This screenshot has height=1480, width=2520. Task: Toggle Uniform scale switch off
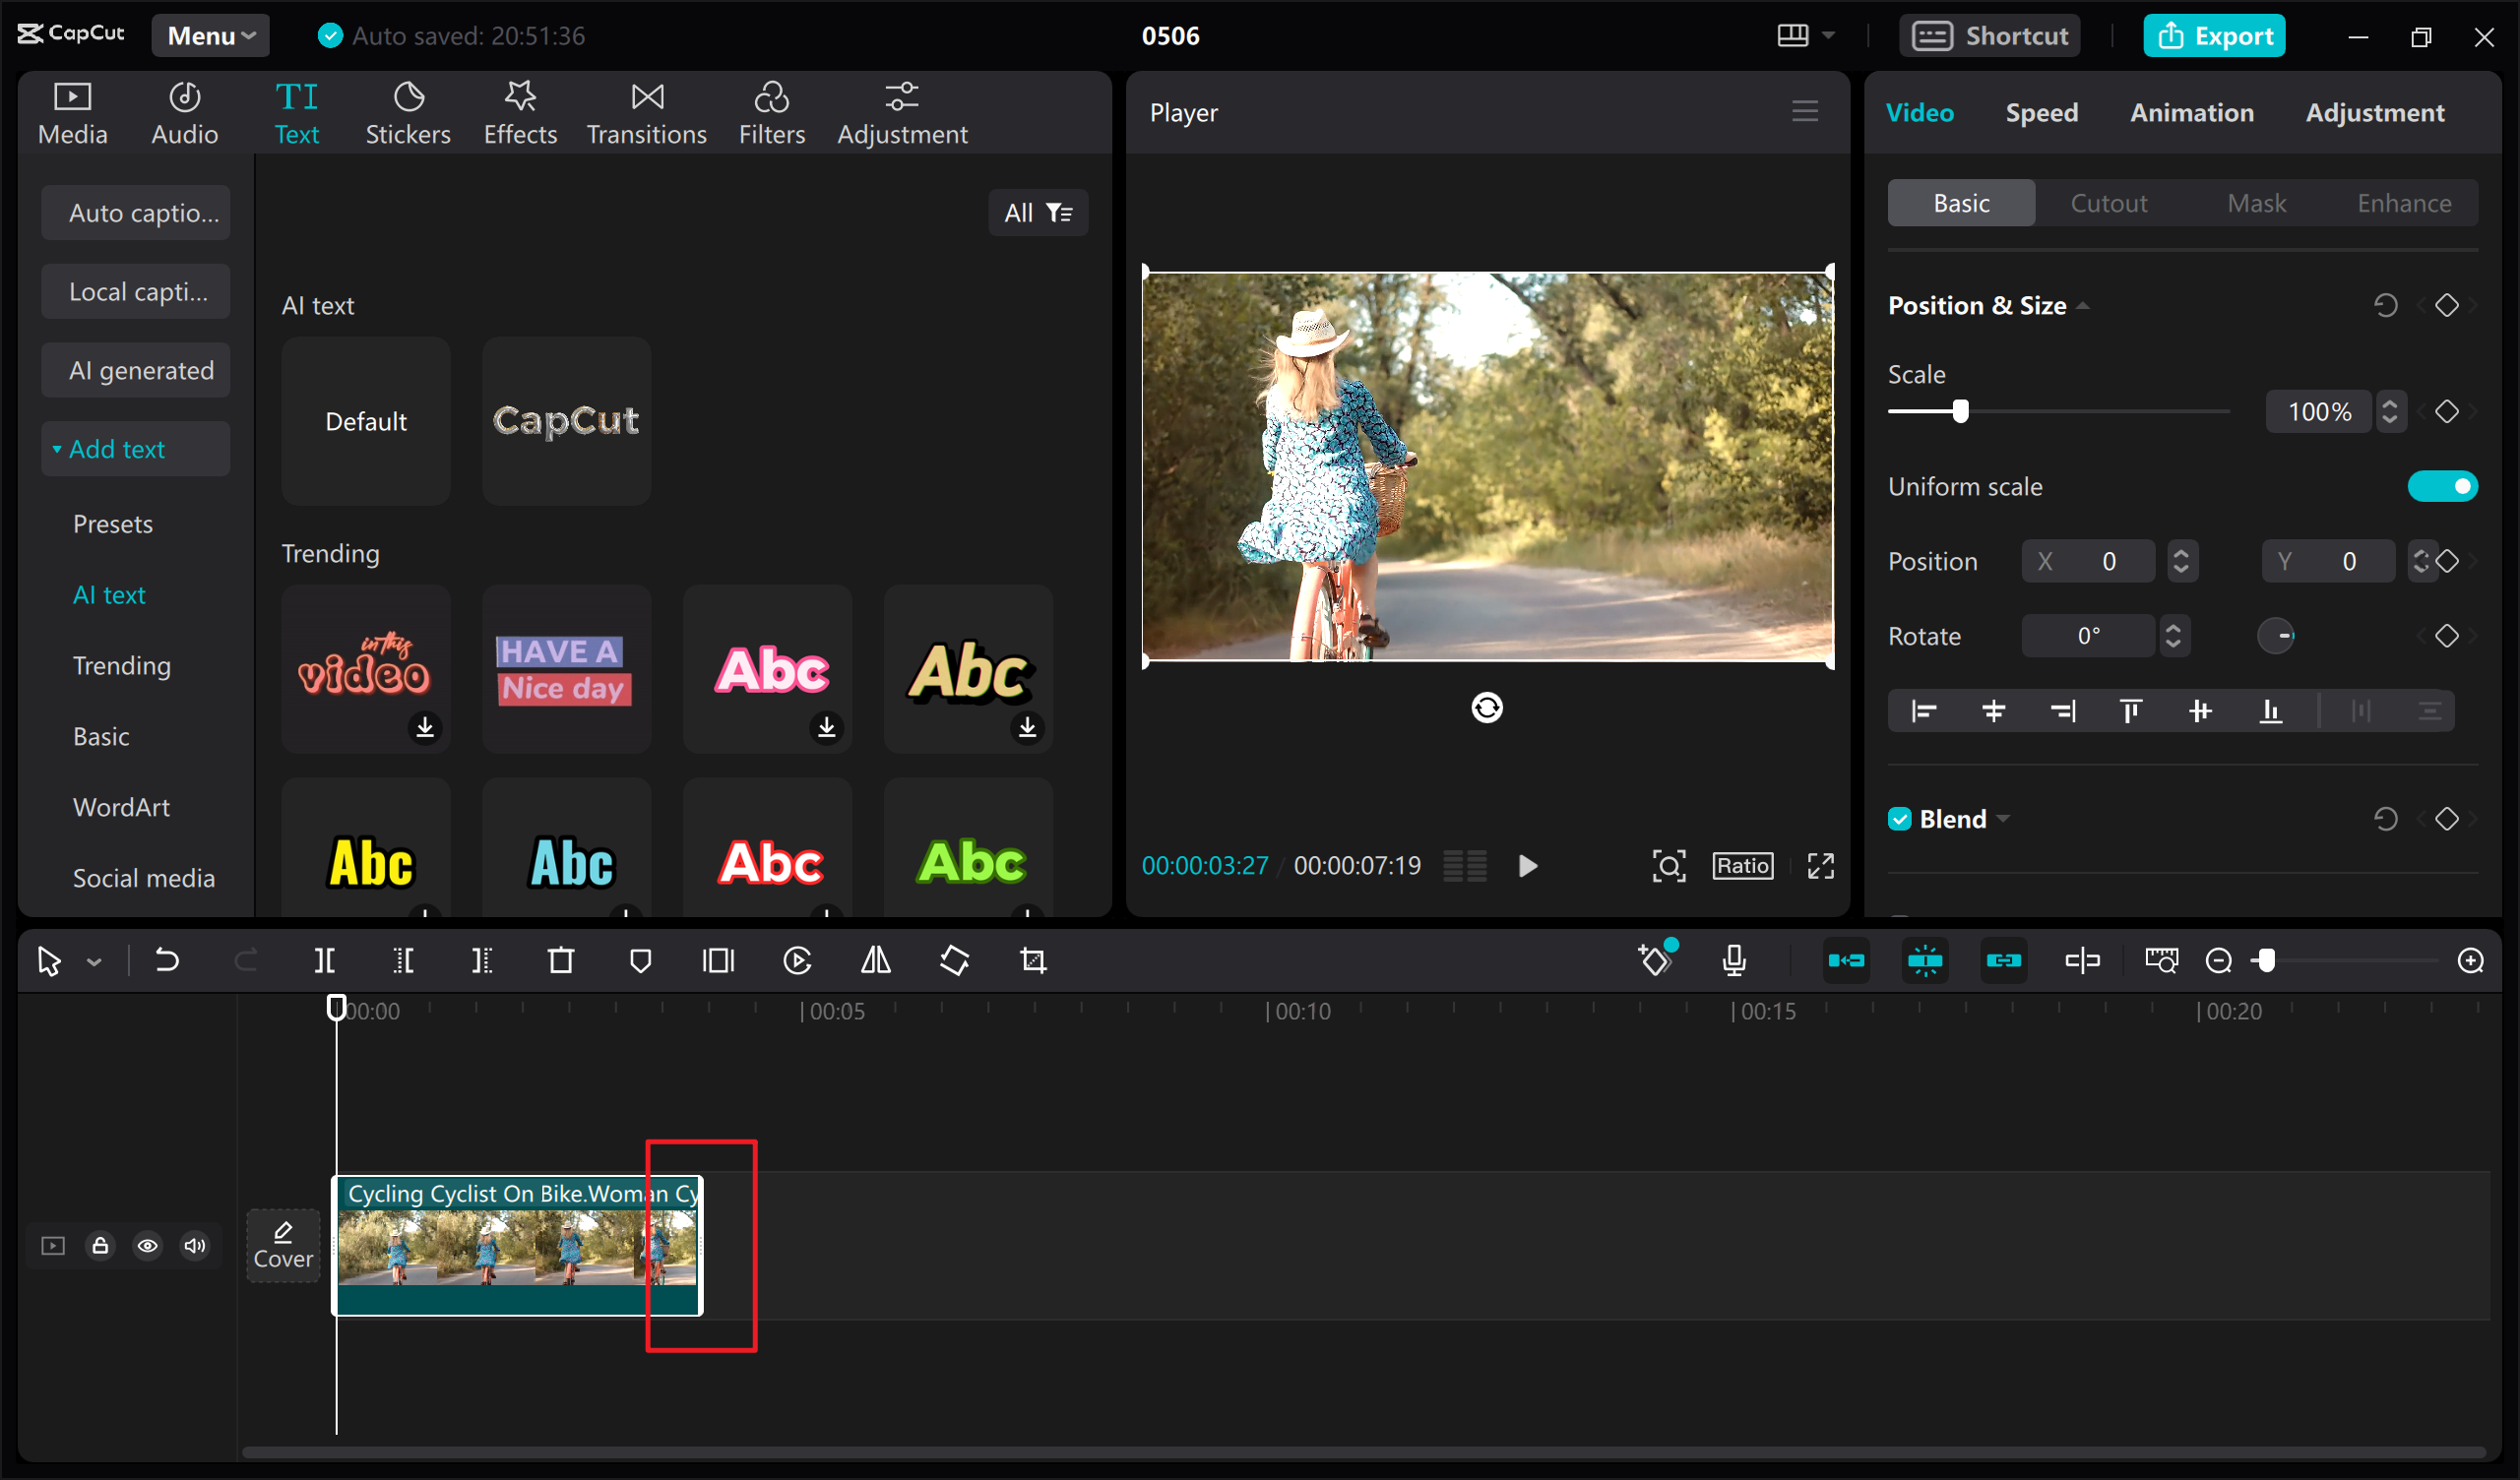(x=2443, y=486)
